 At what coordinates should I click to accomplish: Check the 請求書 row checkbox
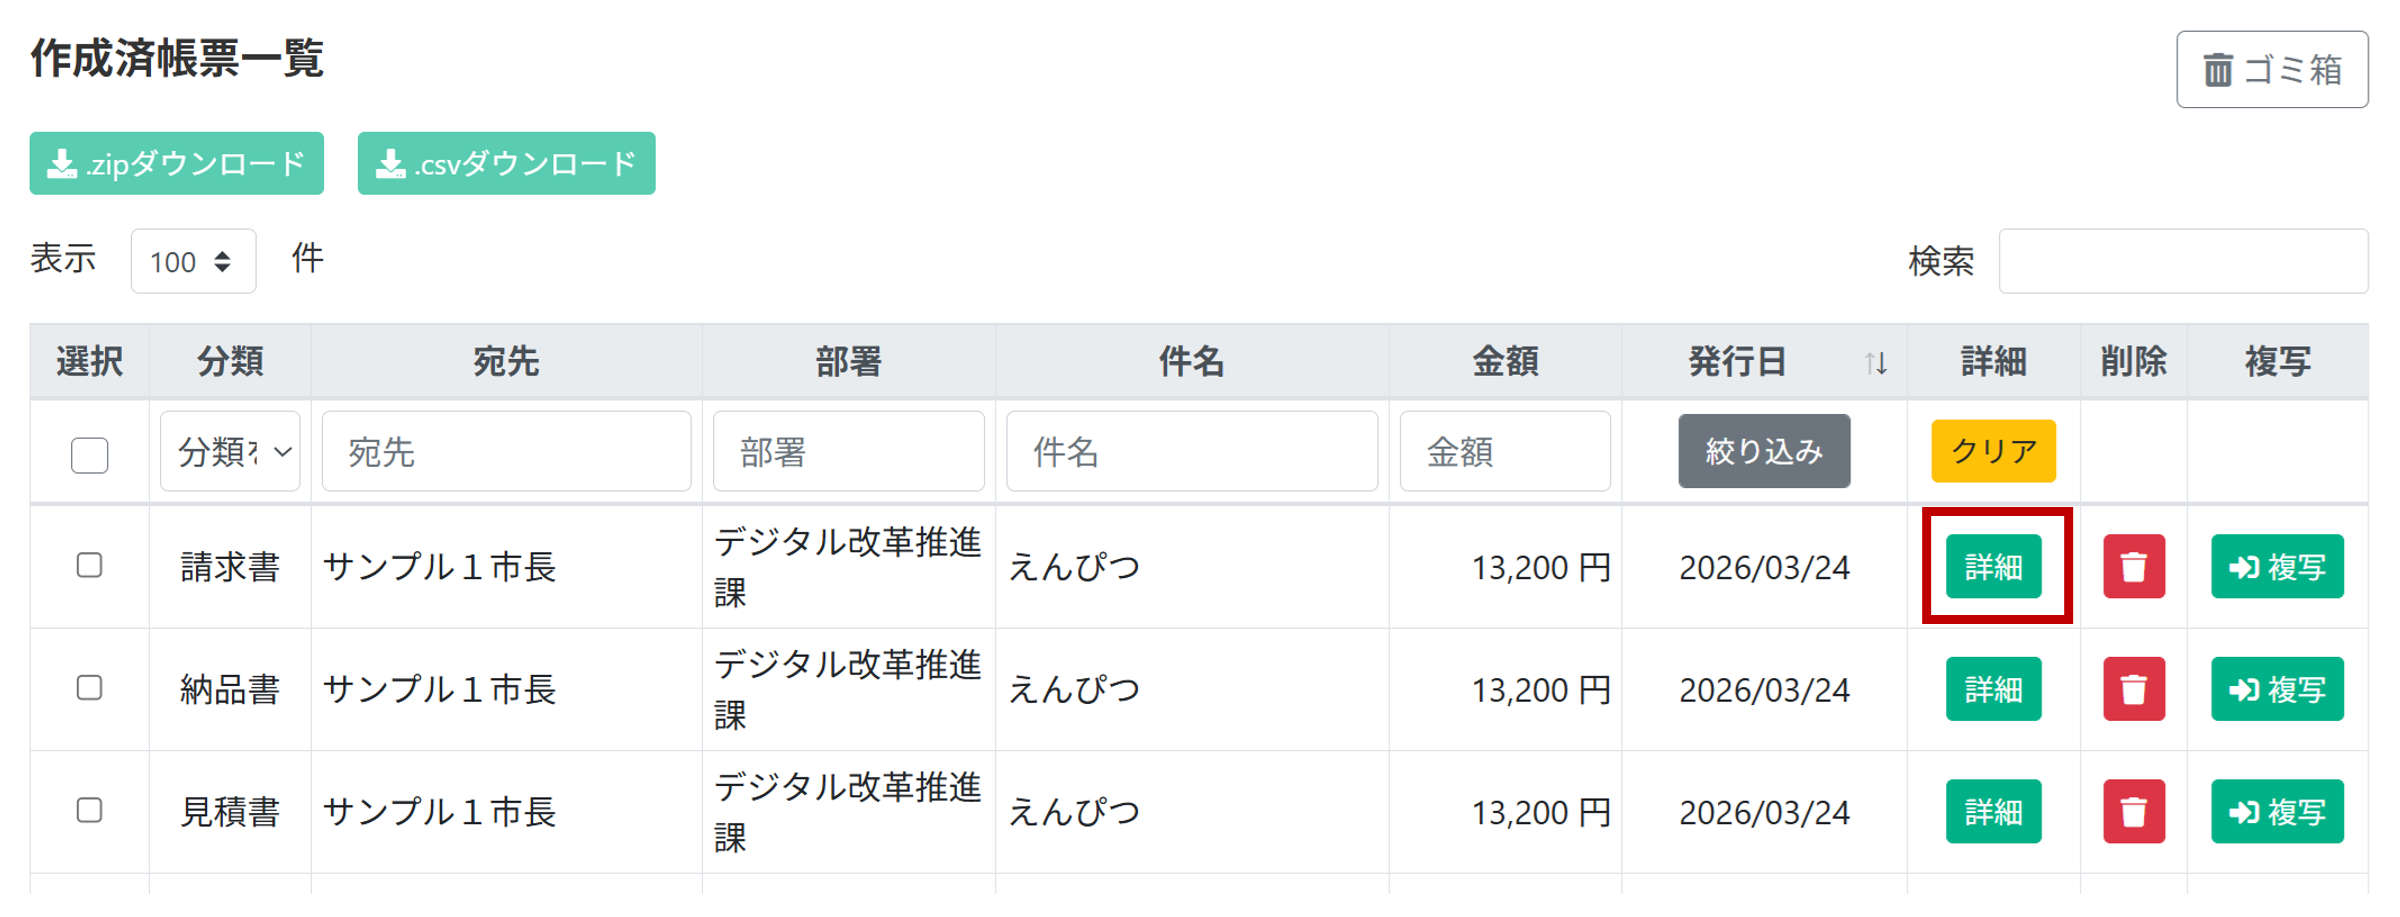90,565
